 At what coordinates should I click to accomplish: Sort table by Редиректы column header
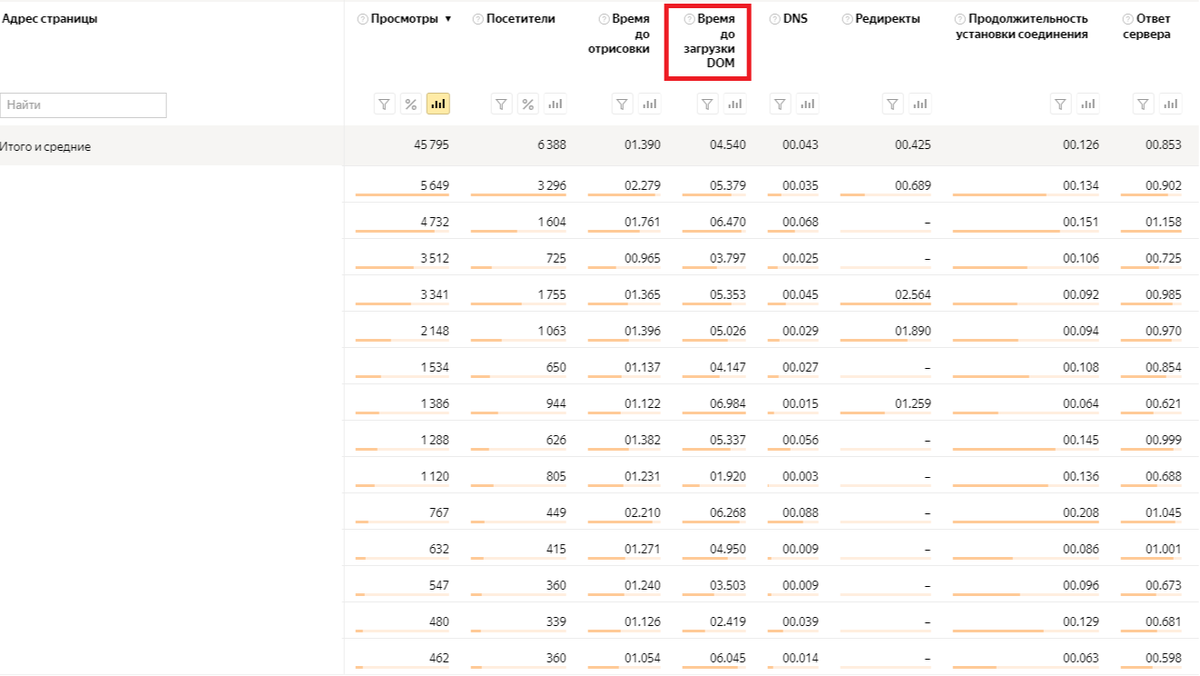pos(888,19)
